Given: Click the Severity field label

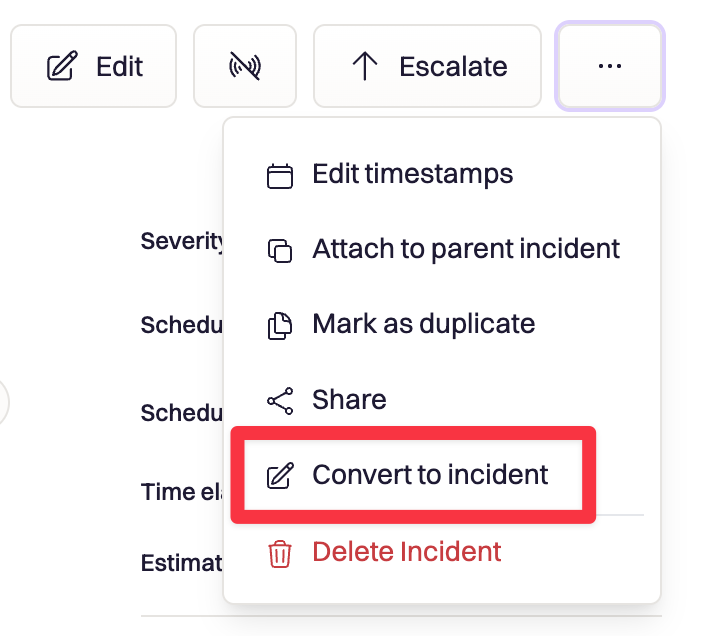Looking at the screenshot, I should (182, 241).
